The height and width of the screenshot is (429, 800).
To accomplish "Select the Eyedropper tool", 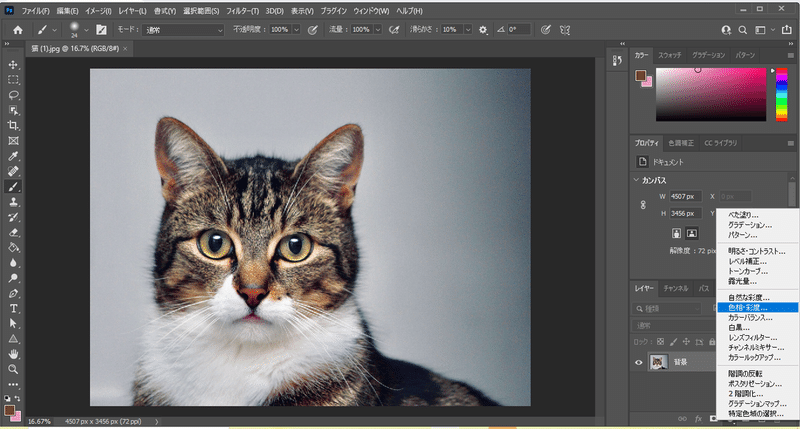I will 14,156.
